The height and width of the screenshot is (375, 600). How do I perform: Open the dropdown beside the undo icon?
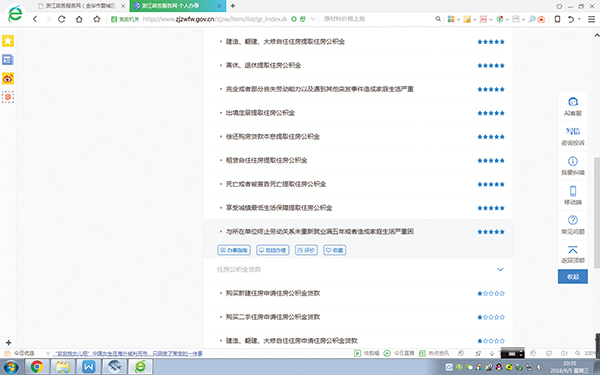click(x=579, y=19)
